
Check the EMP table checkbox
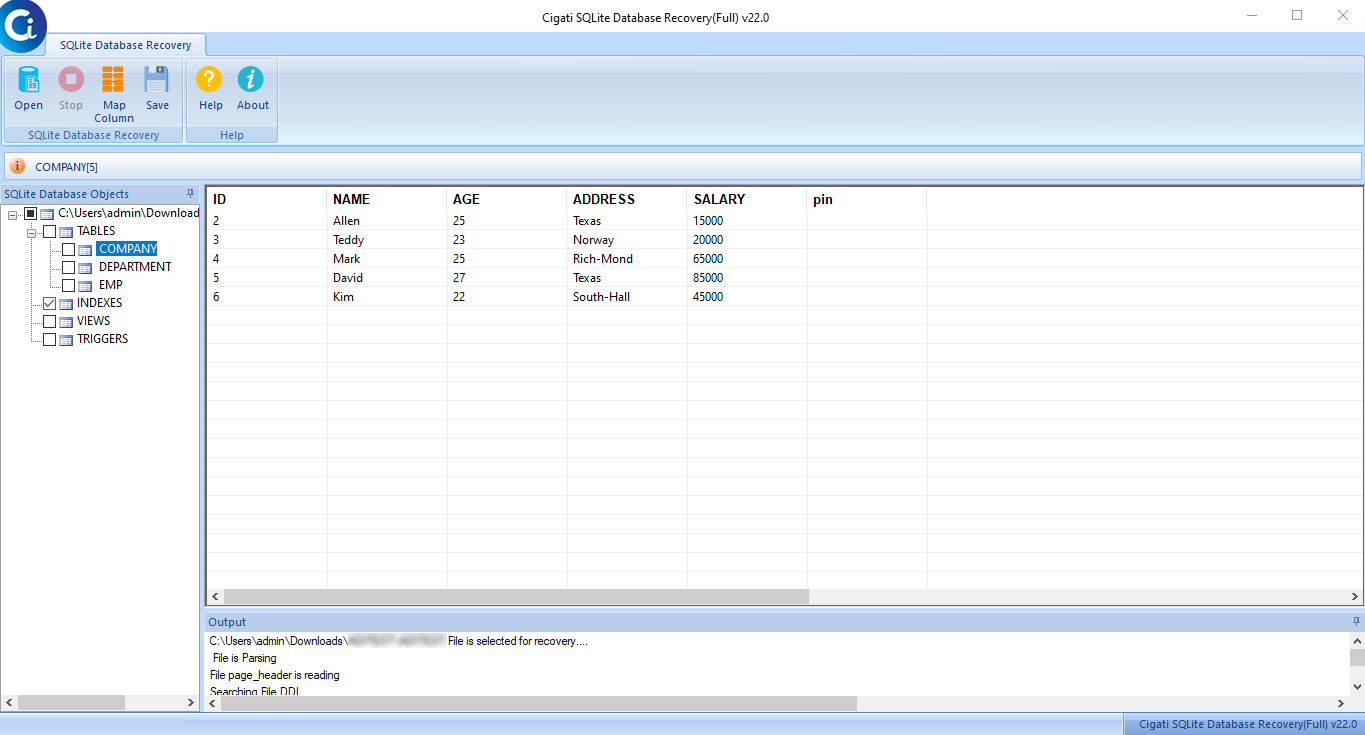tap(68, 285)
